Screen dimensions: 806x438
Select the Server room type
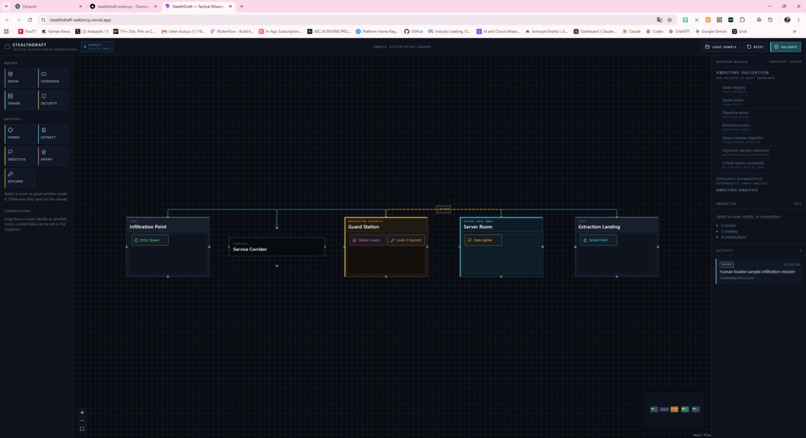(x=20, y=99)
